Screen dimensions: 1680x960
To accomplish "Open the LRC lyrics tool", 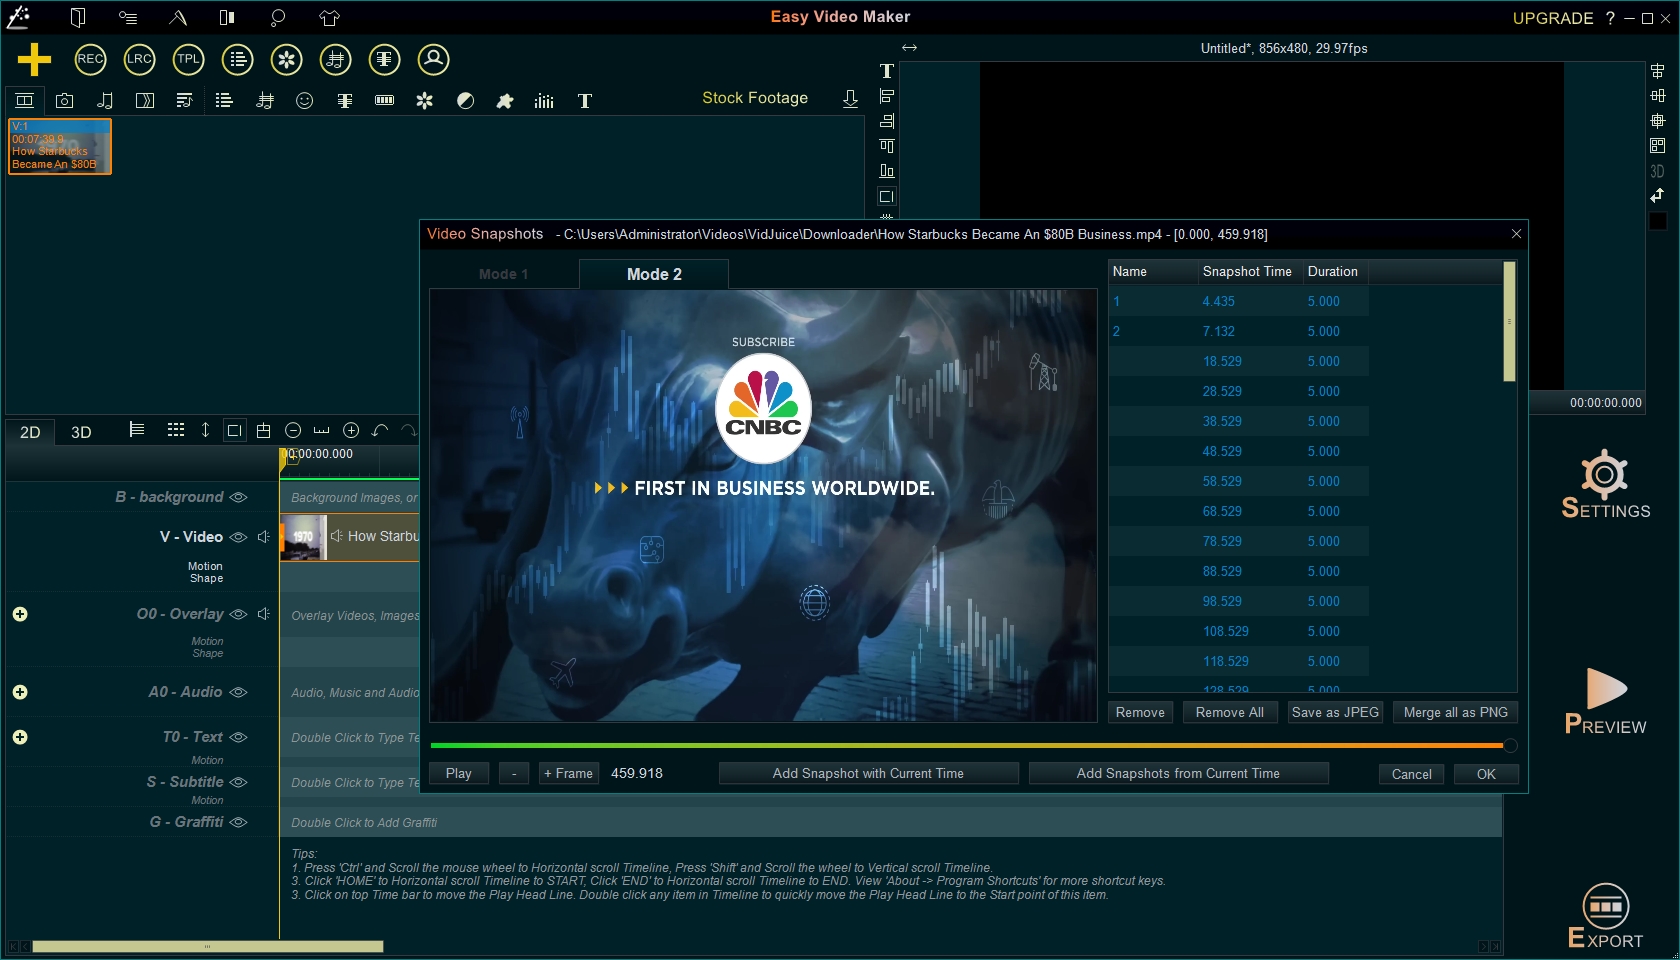I will click(x=139, y=59).
